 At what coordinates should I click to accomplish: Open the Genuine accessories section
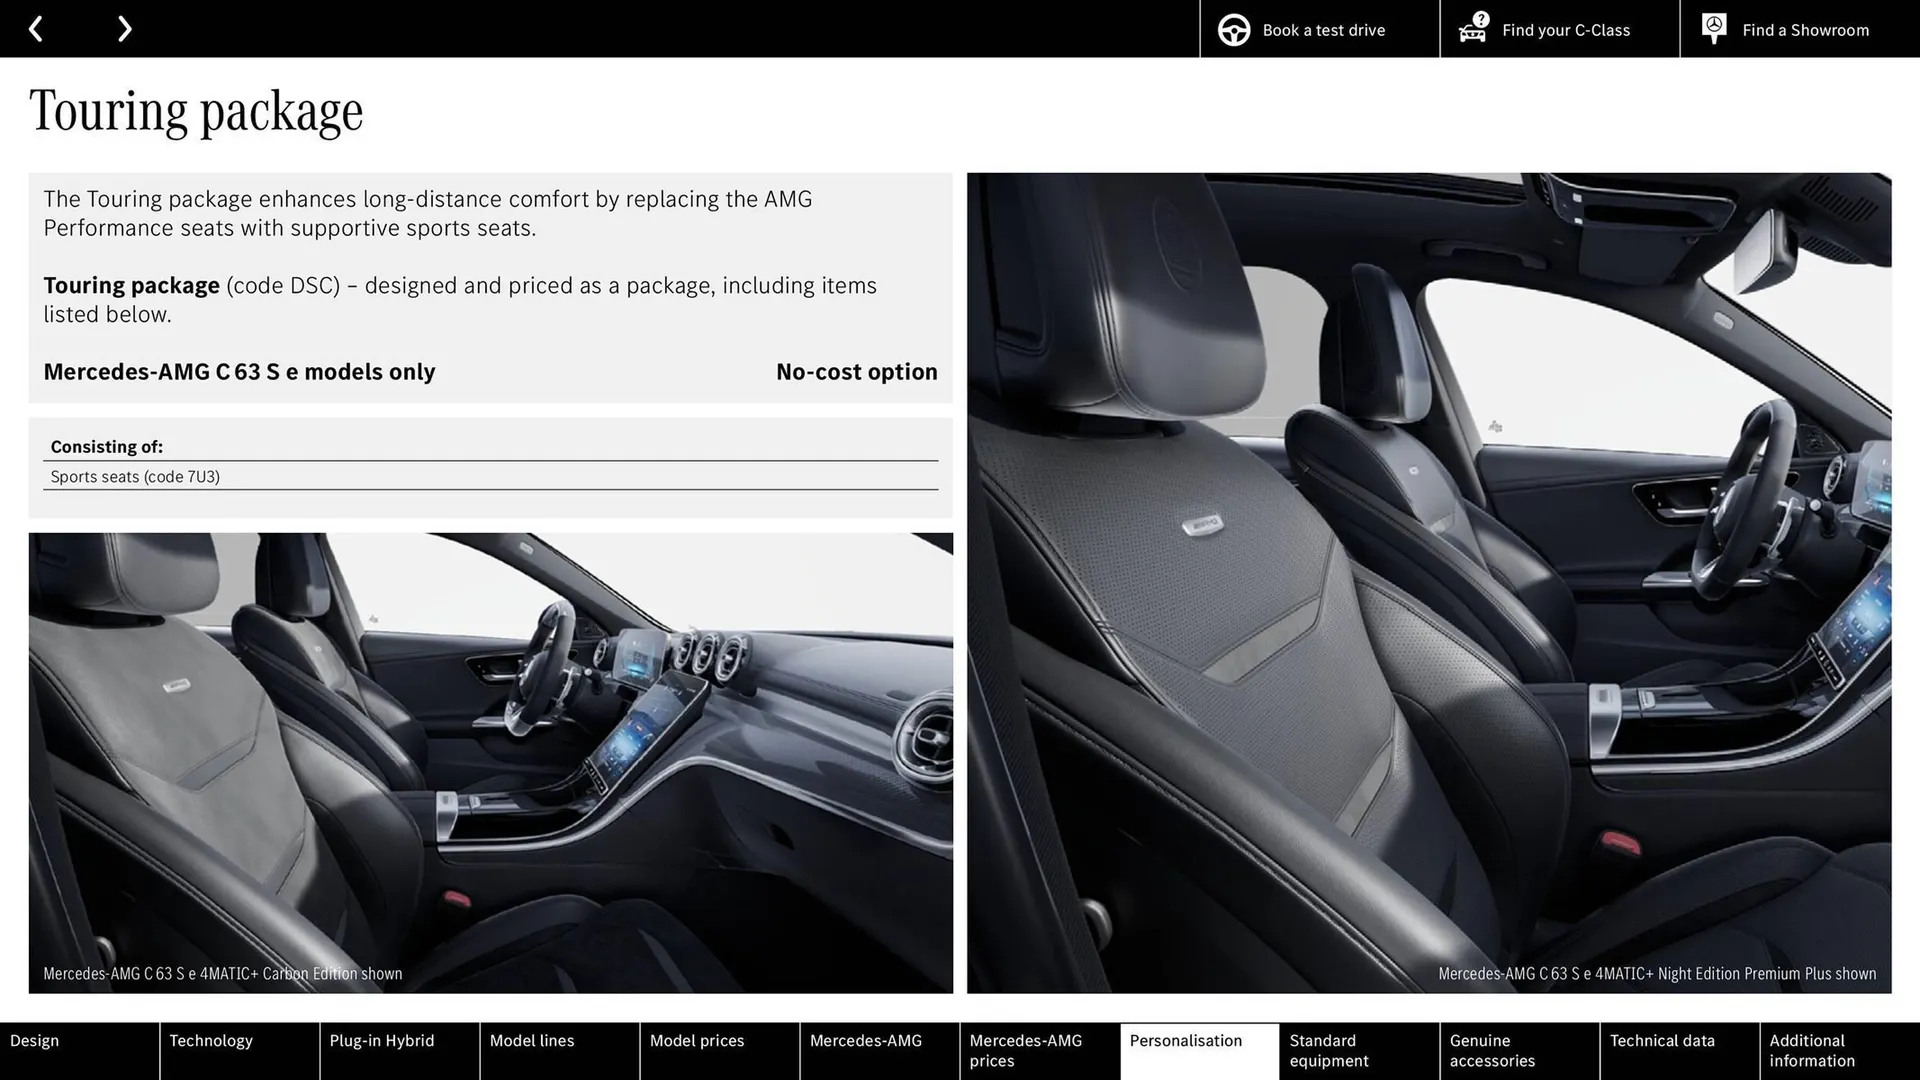pyautogui.click(x=1491, y=1051)
